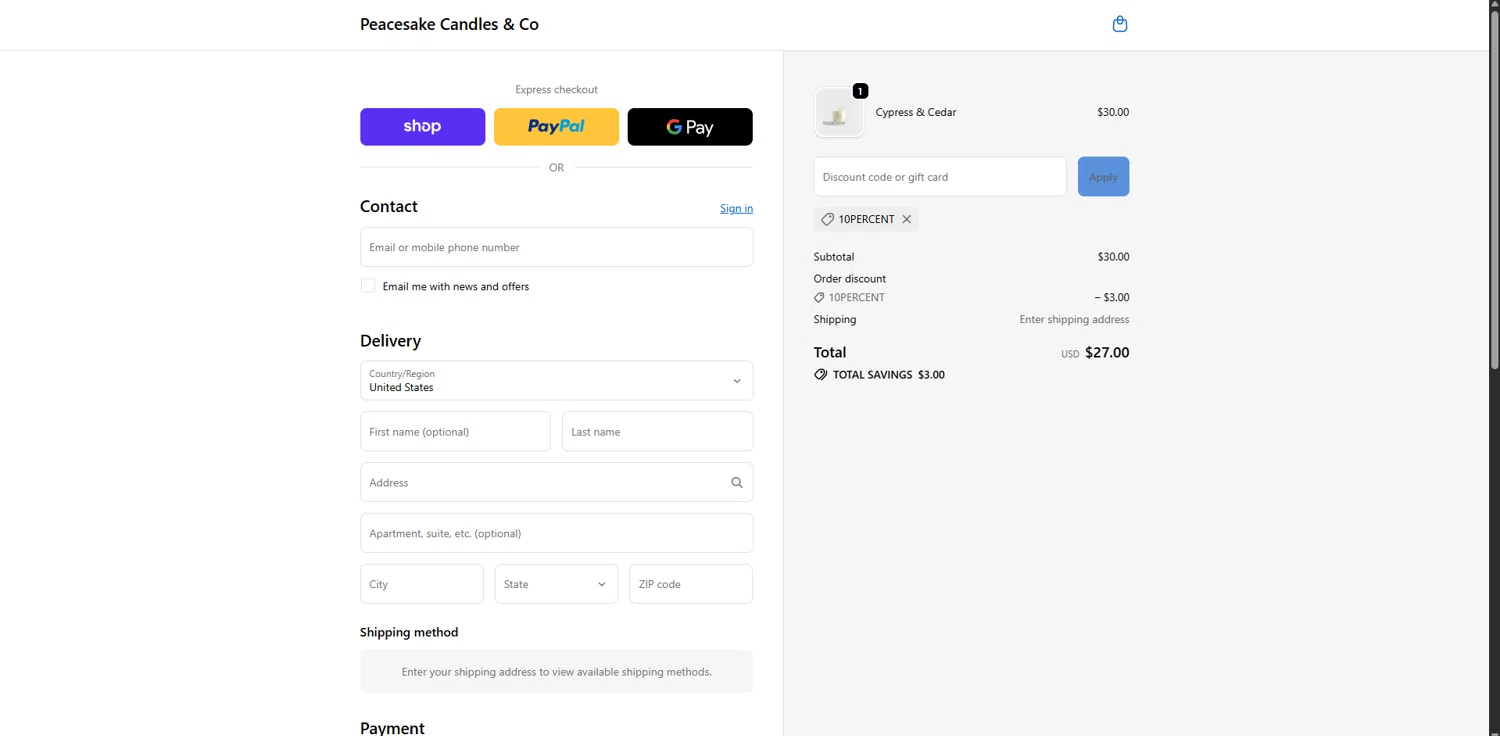The width and height of the screenshot is (1500, 736).
Task: Choose Google Pay express checkout
Action: click(x=690, y=127)
